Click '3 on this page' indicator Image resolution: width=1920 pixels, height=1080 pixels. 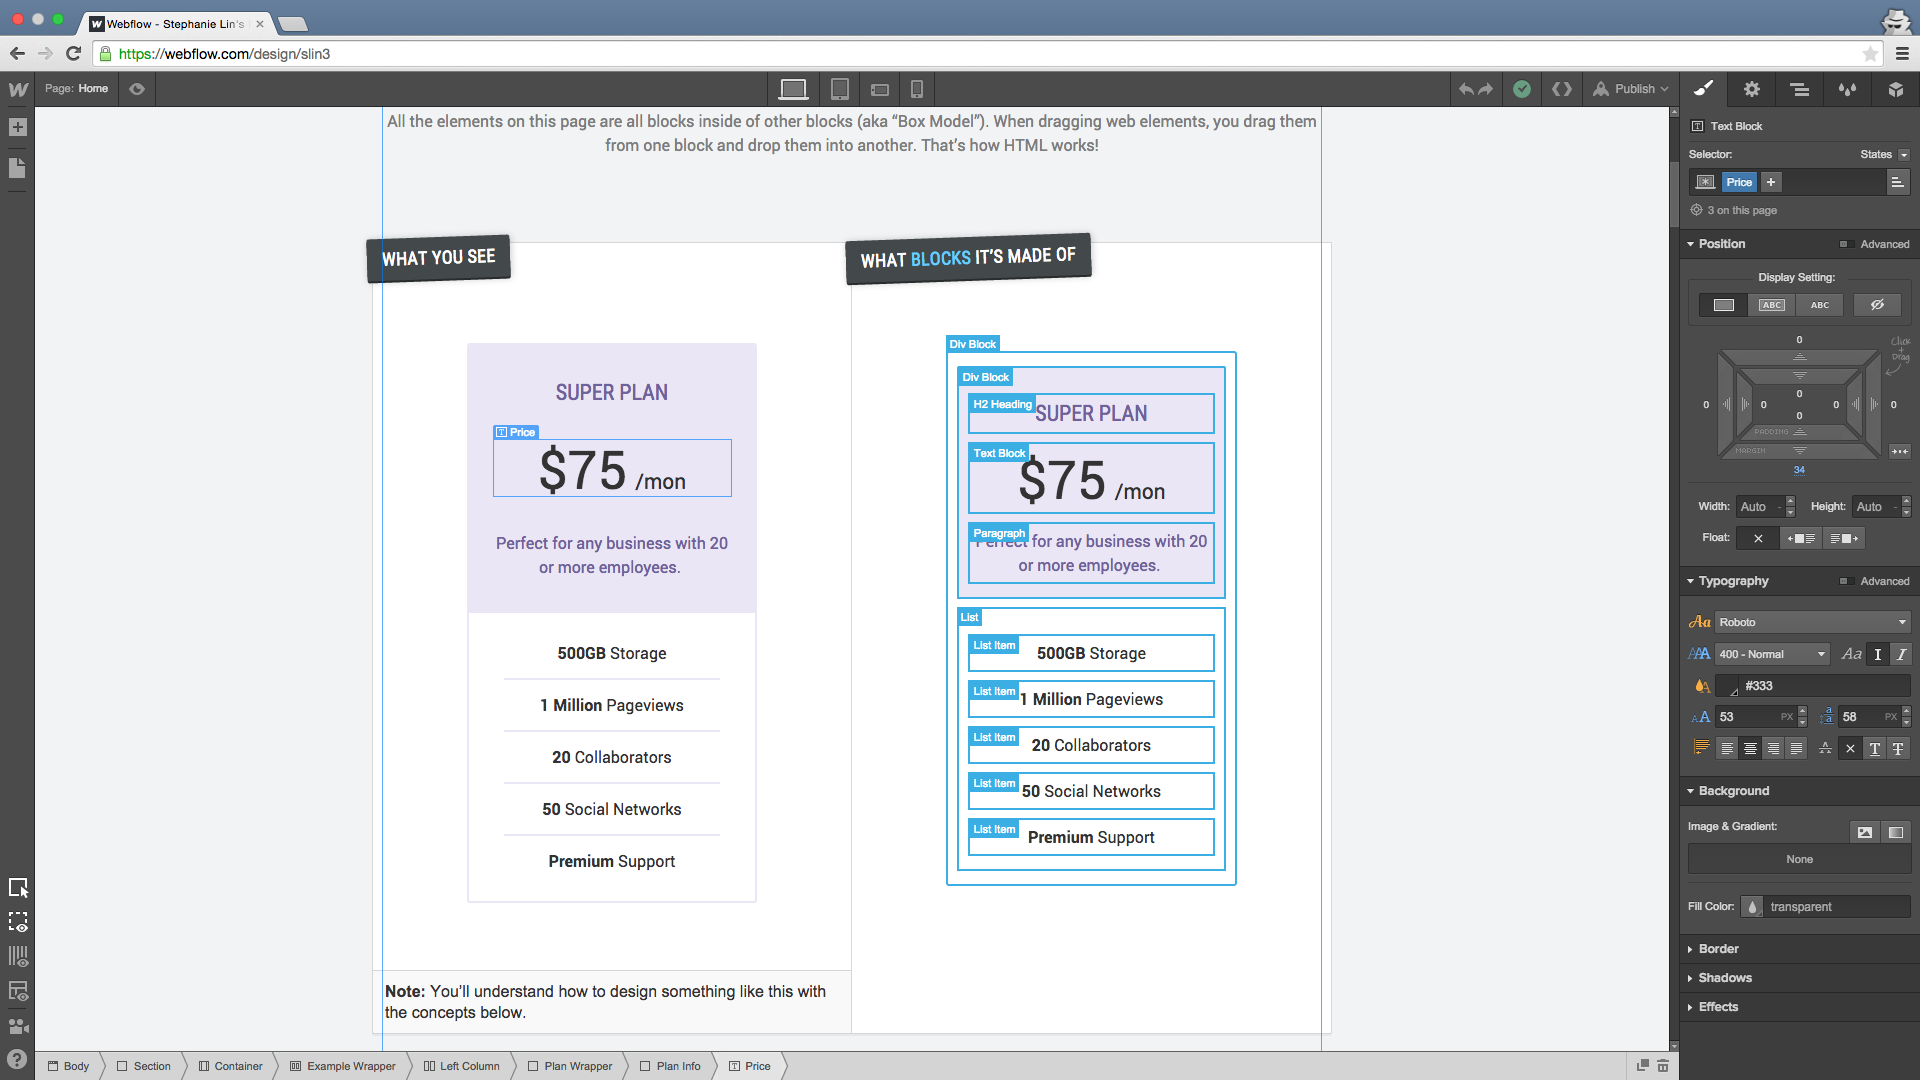(x=1734, y=210)
